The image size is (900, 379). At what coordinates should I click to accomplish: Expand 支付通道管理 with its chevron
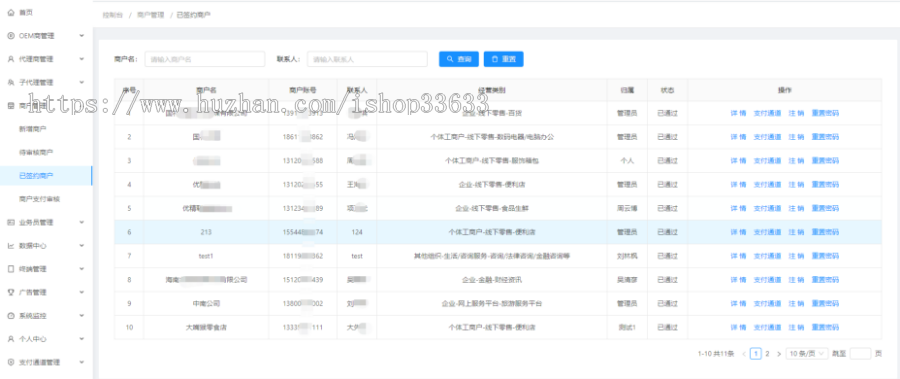82,362
